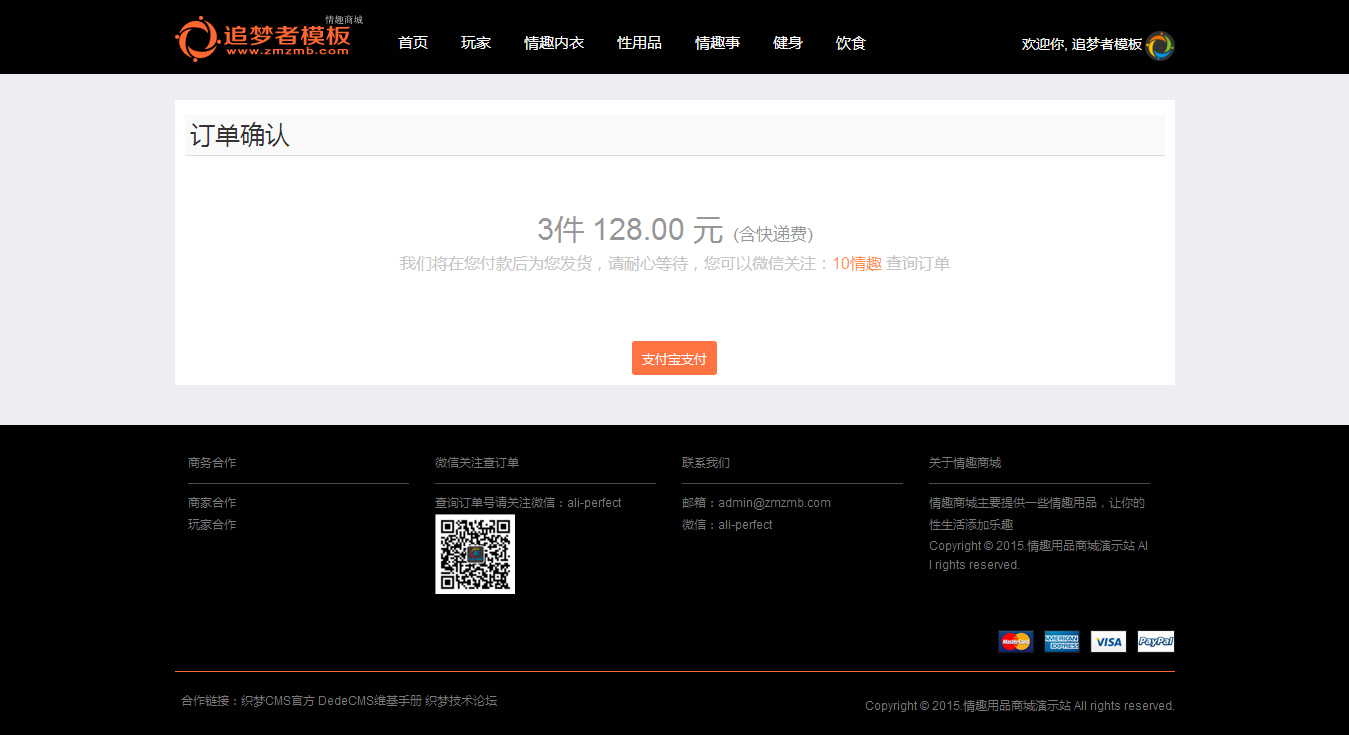Click the orange 10情趣 link
1349x735 pixels.
pyautogui.click(x=856, y=264)
